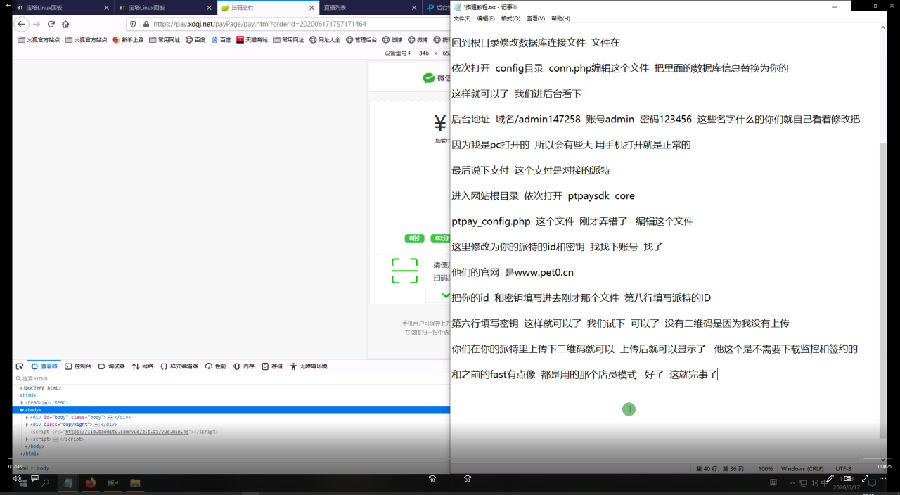Place cursor at end of last Notepad line

click(x=719, y=374)
